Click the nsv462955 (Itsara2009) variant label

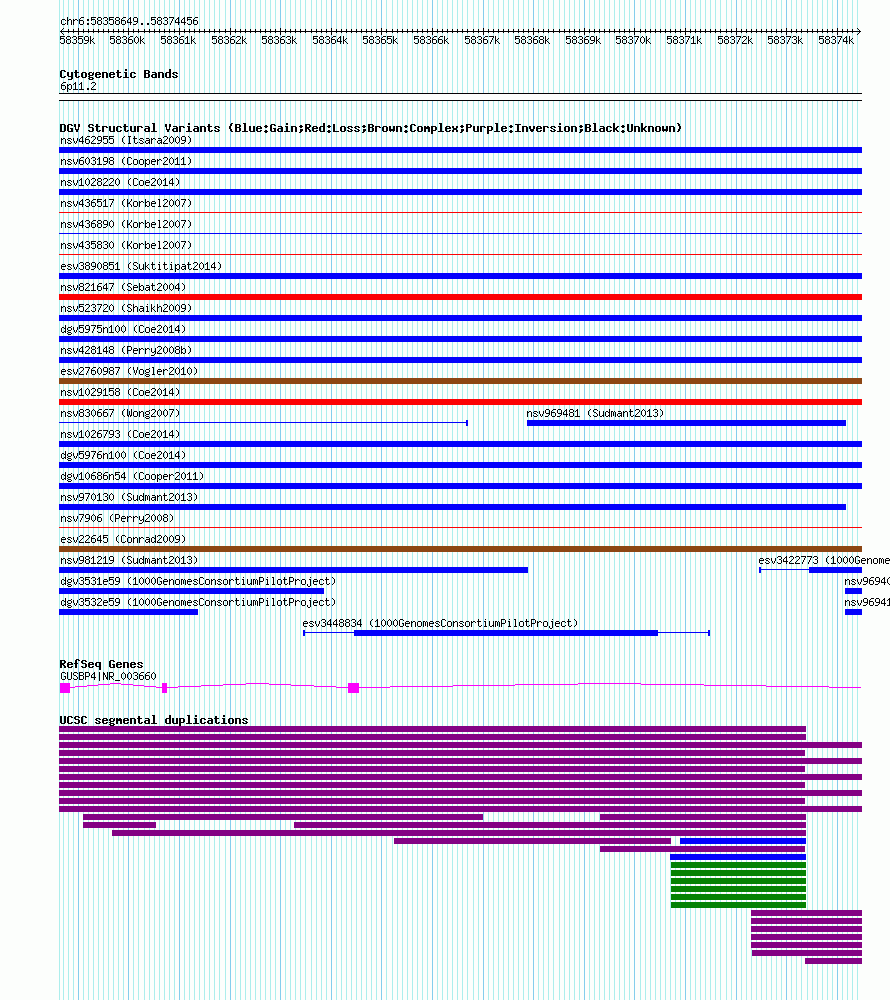point(126,140)
